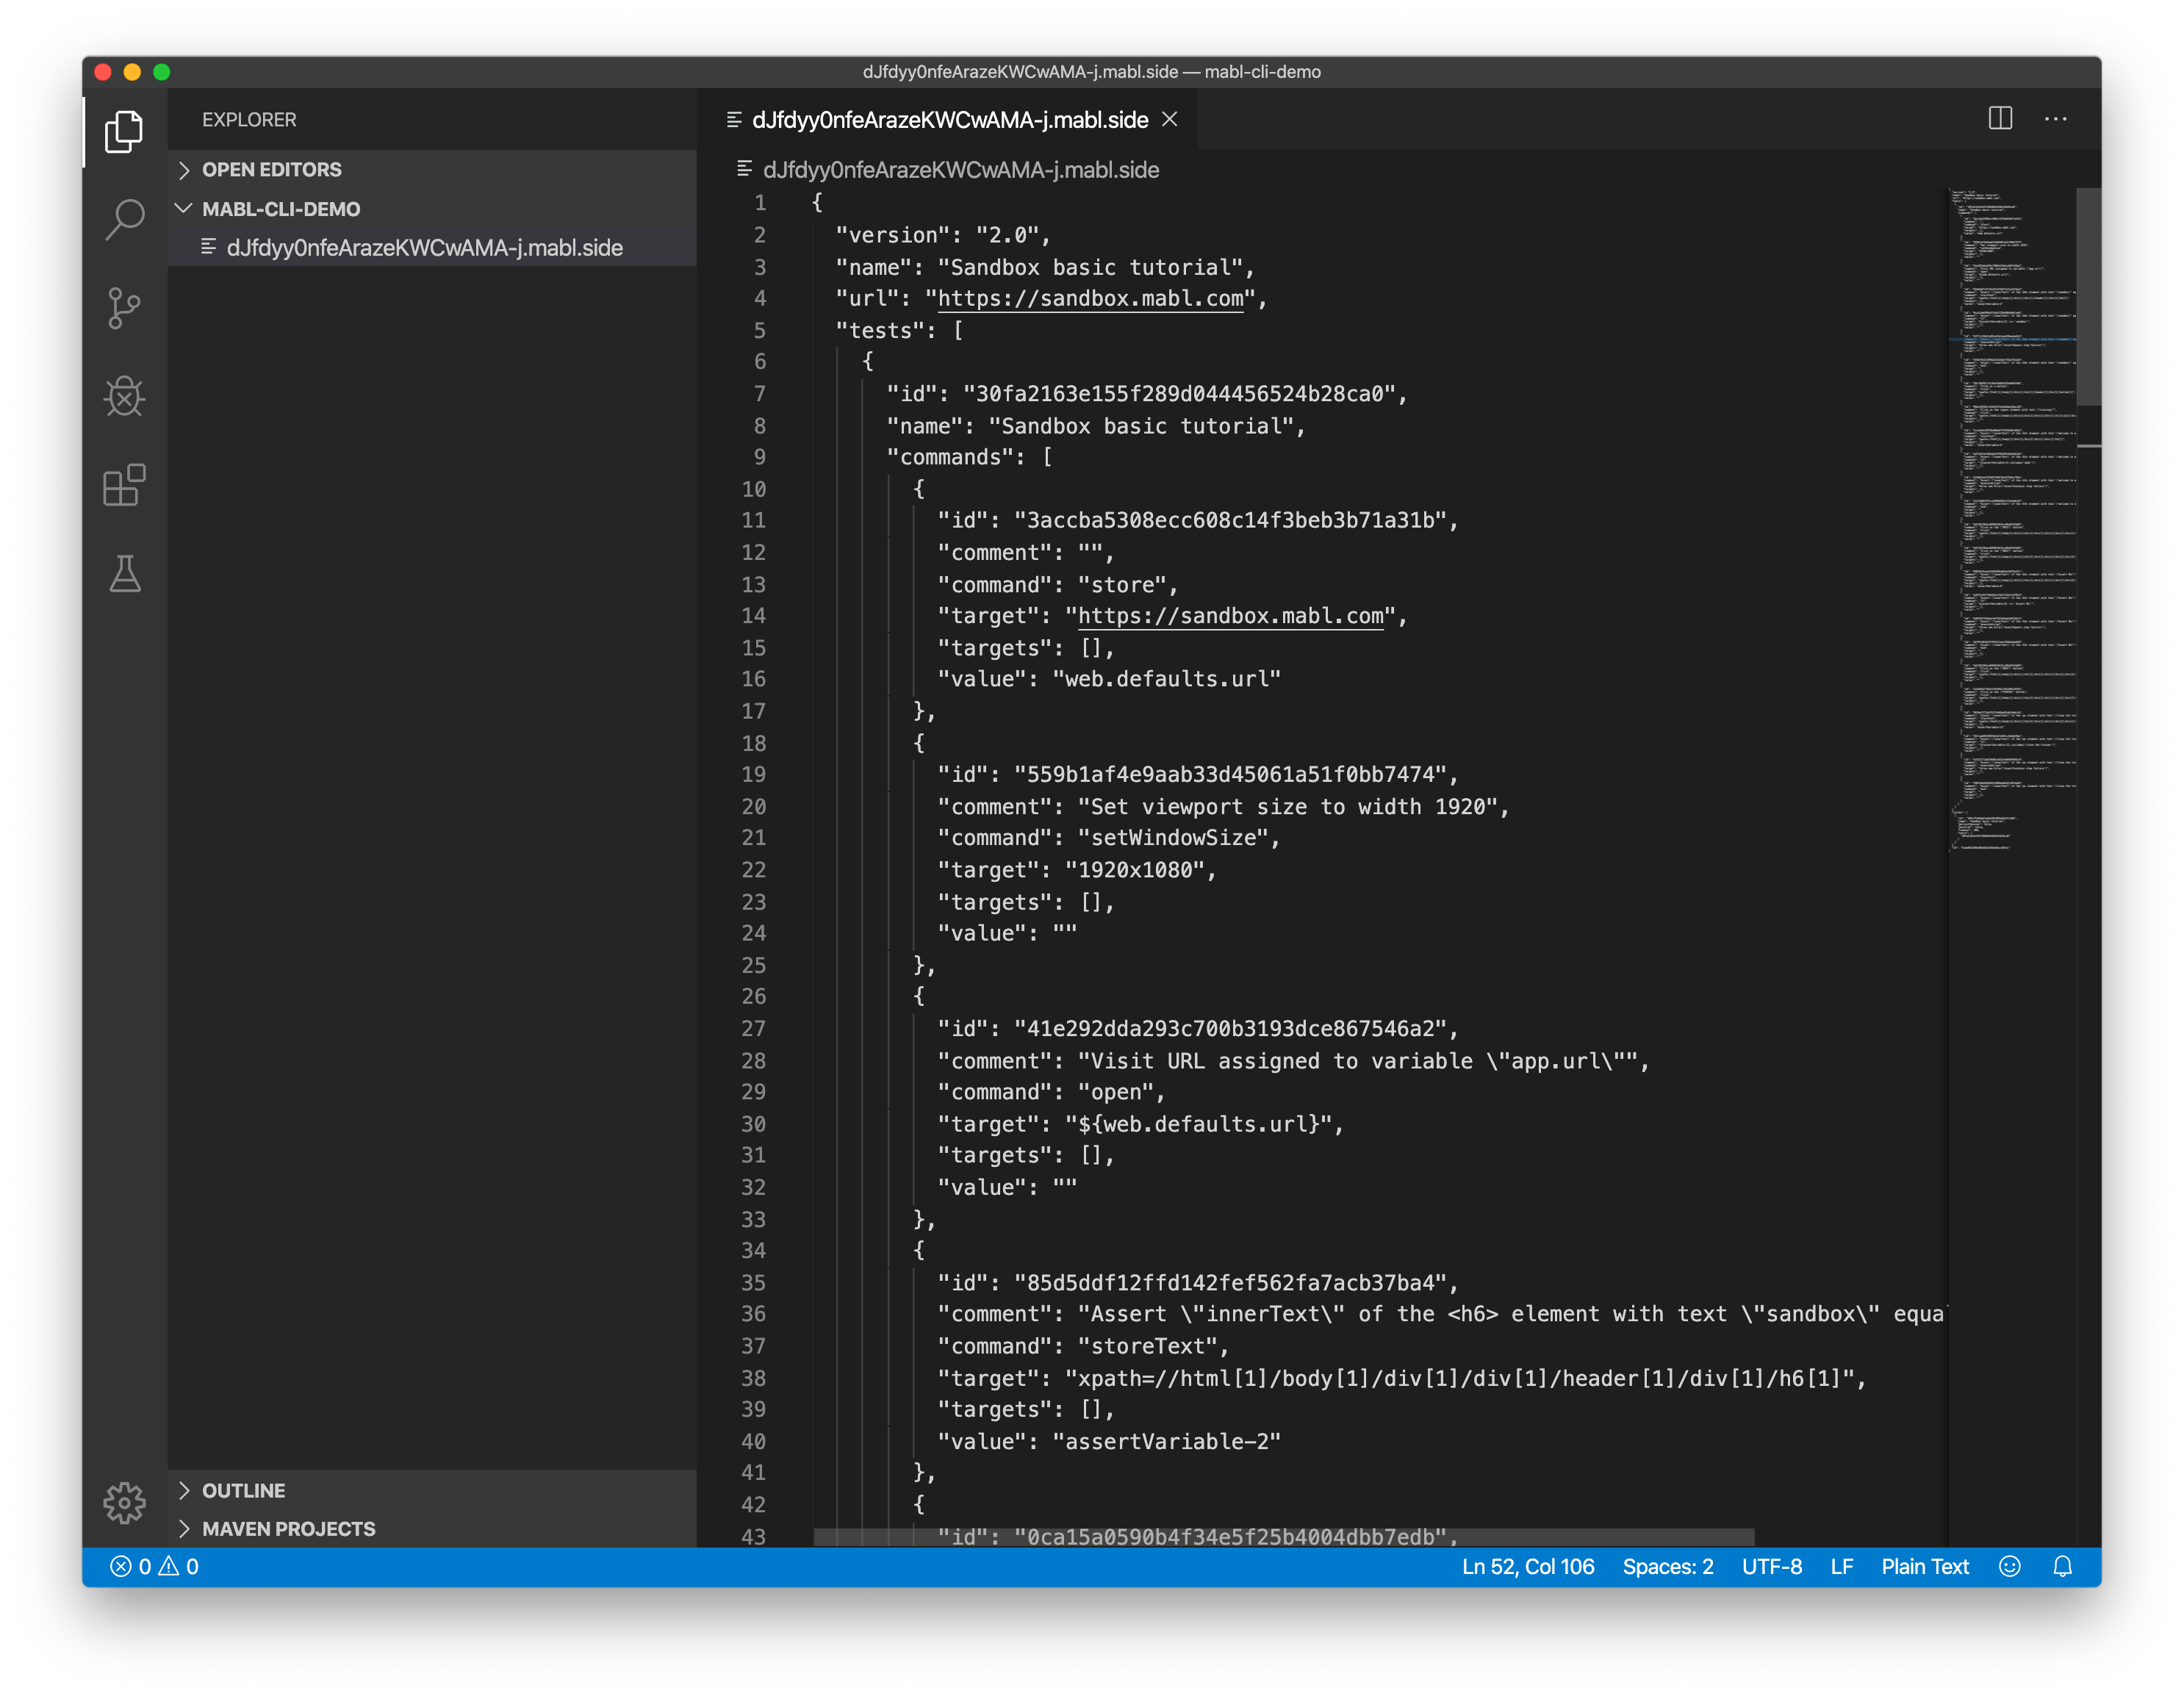Open the Explorer view in activity bar

(124, 131)
